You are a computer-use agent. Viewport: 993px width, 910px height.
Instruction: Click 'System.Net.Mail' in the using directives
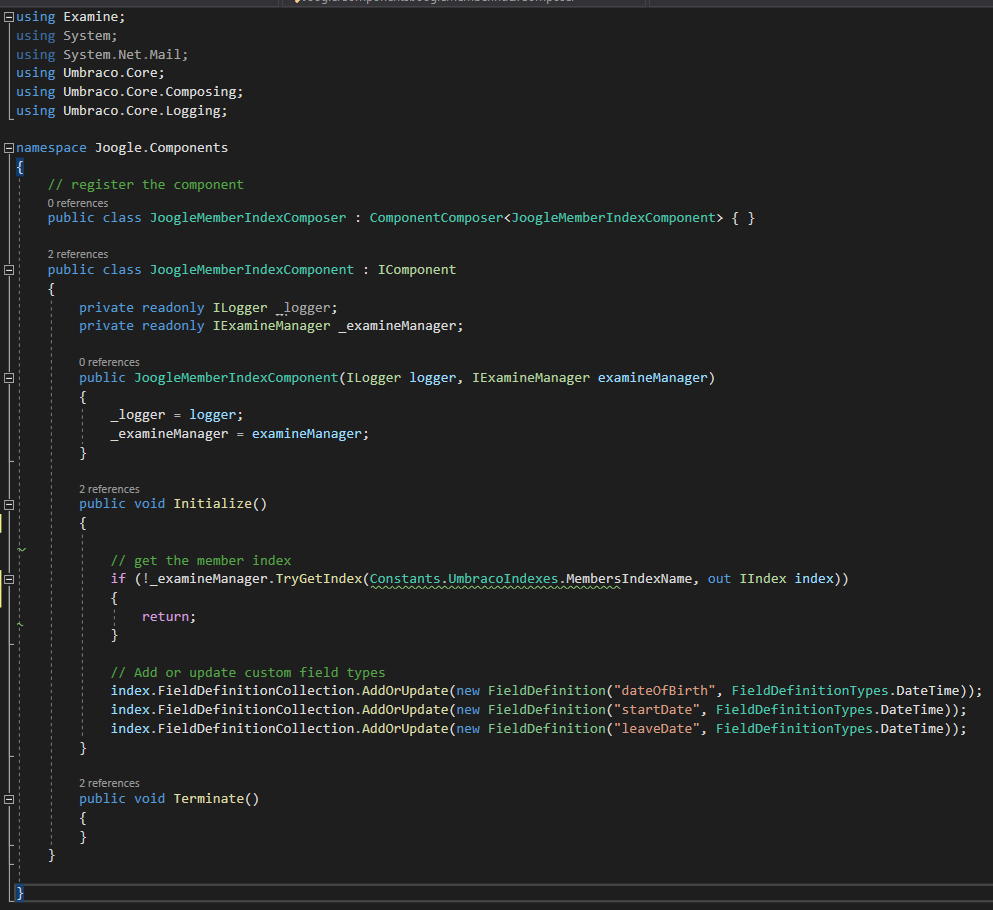tap(122, 55)
